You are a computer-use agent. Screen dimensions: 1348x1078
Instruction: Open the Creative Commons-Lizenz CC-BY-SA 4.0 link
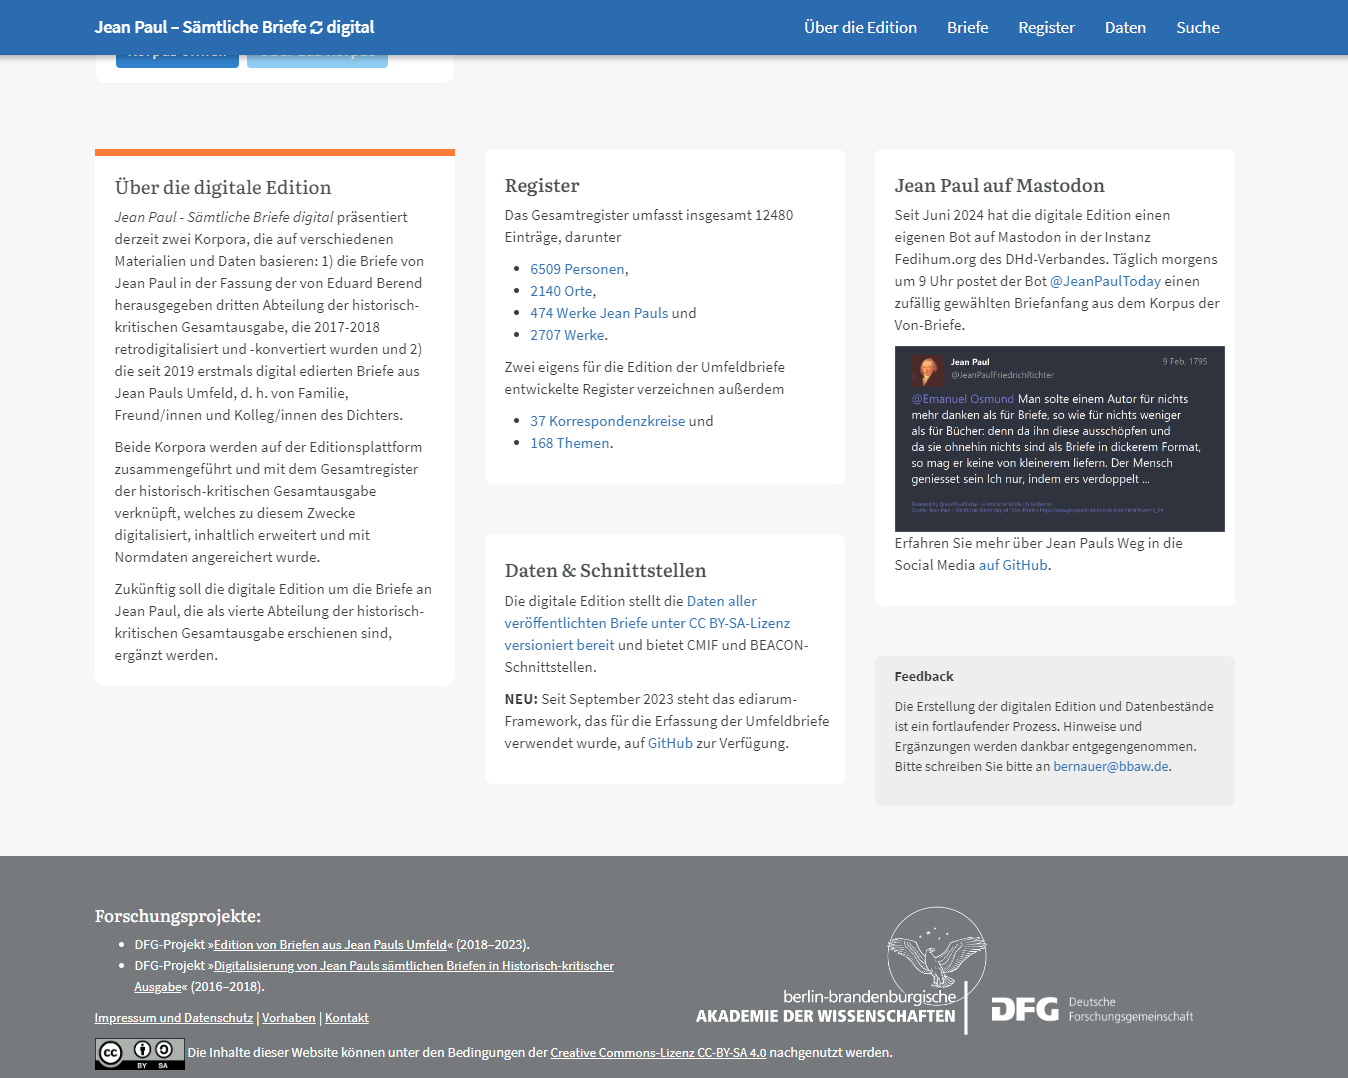point(658,1052)
